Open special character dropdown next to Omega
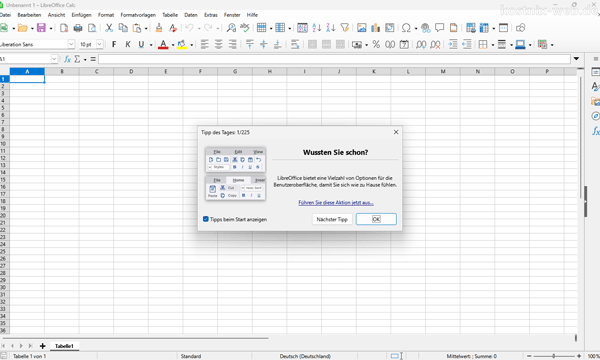 [x=416, y=28]
